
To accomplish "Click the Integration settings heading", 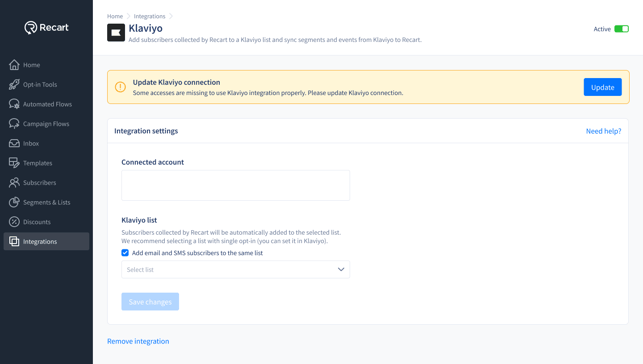I will pos(146,131).
